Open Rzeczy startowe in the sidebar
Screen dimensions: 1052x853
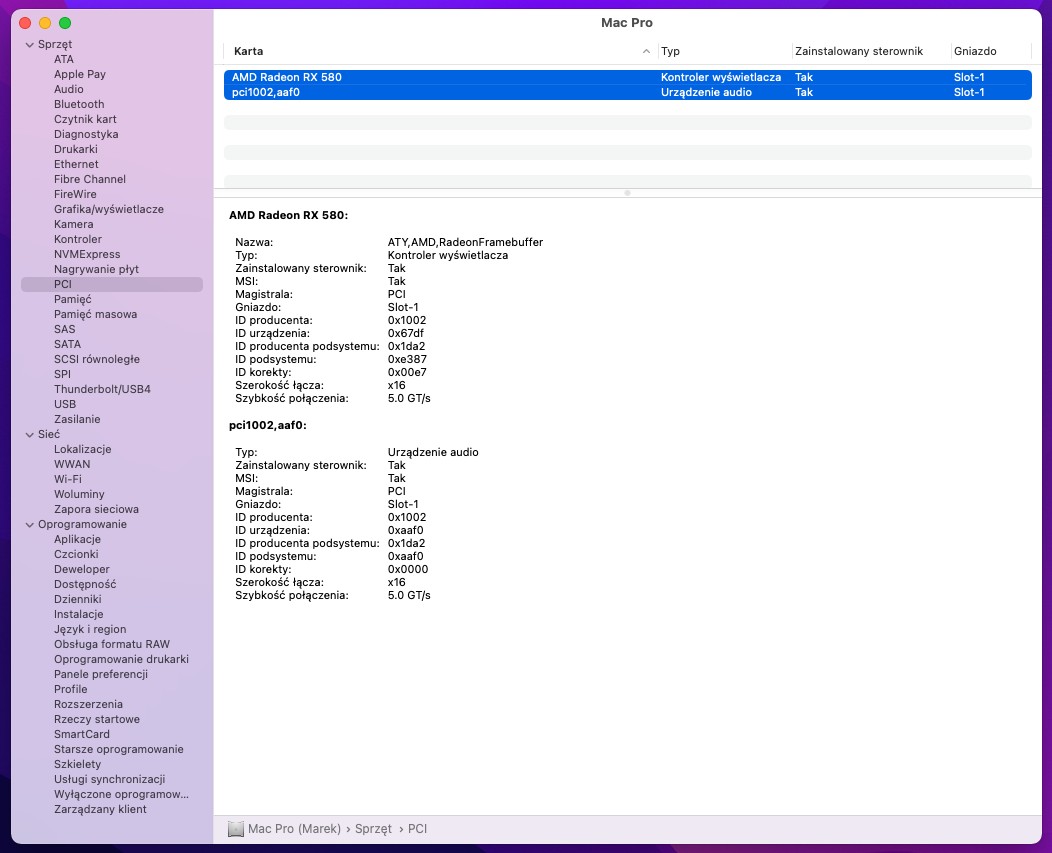(x=97, y=719)
